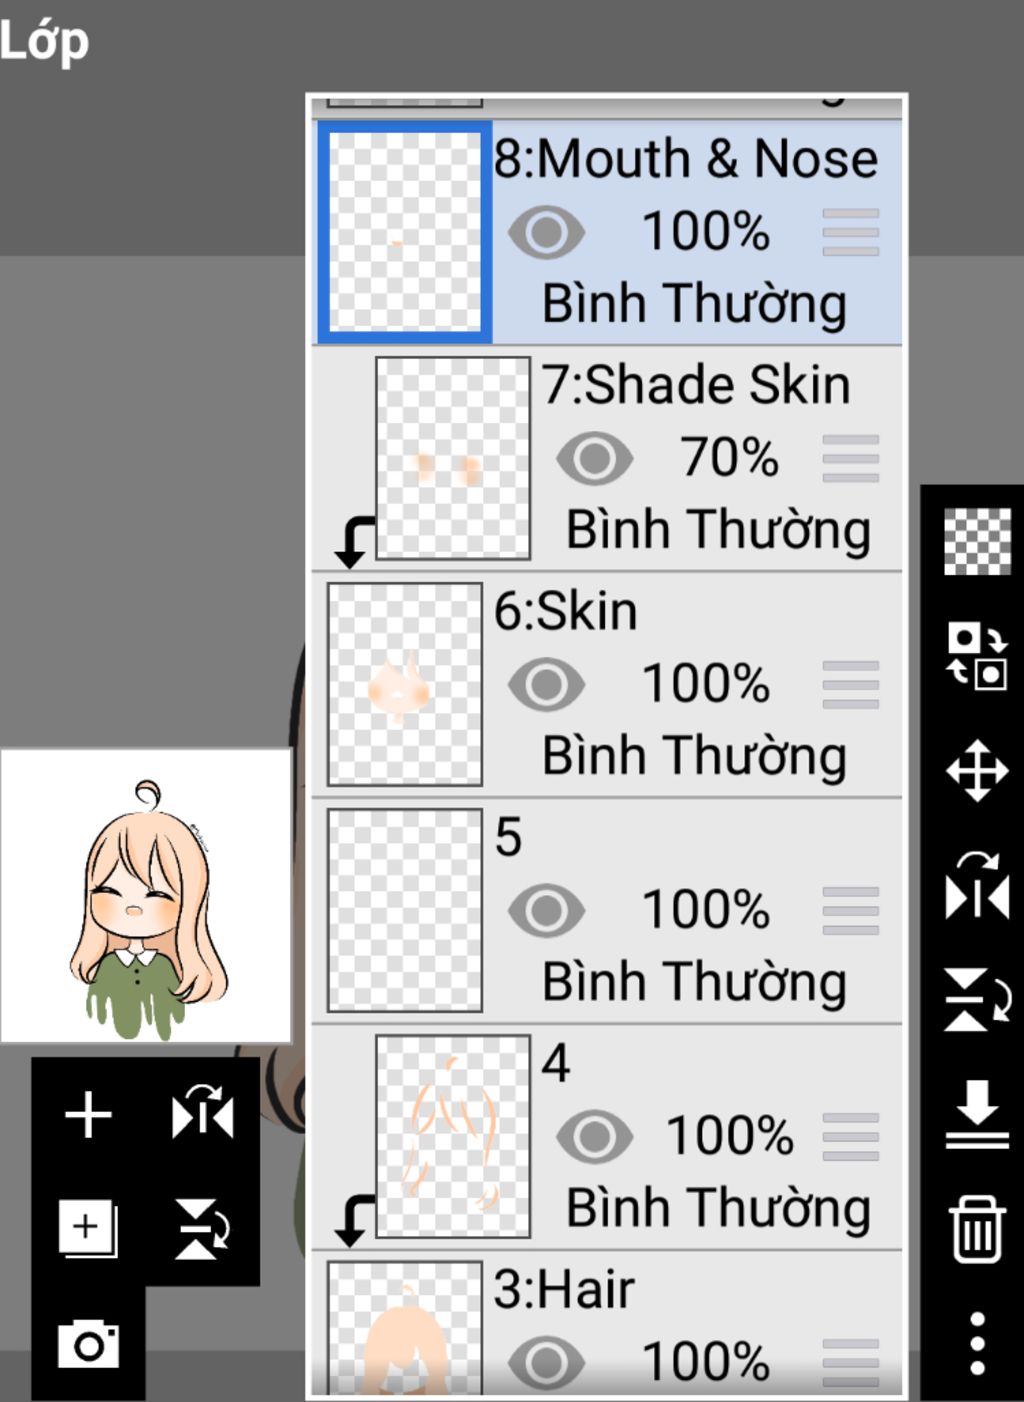The width and height of the screenshot is (1024, 1402).
Task: Toggle visibility of Shade Skin layer
Action: click(x=594, y=458)
